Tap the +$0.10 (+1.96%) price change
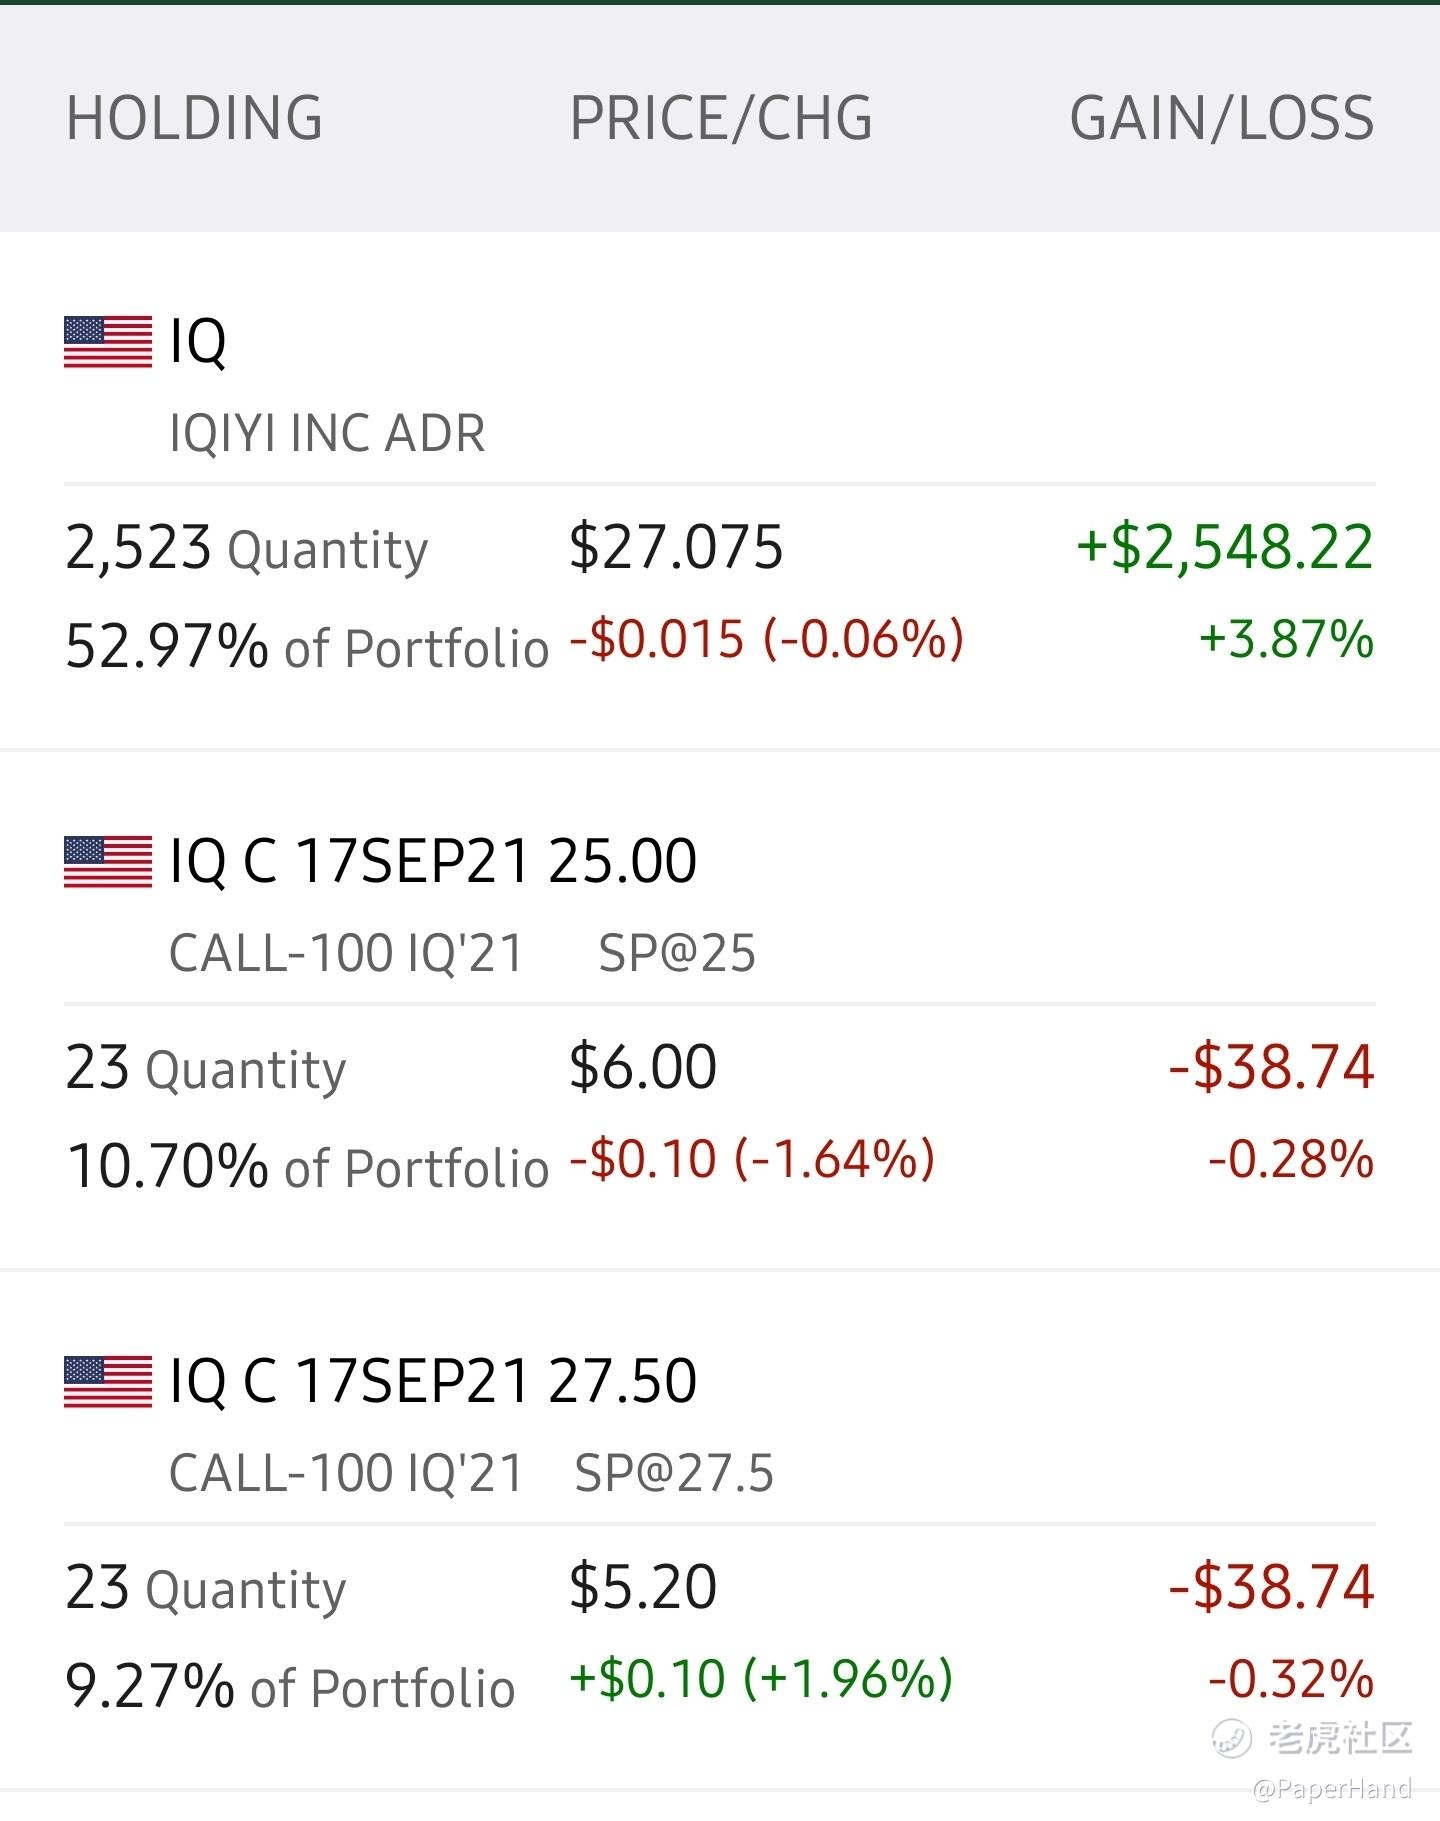Screen dimensions: 1440x1821 [x=761, y=1678]
